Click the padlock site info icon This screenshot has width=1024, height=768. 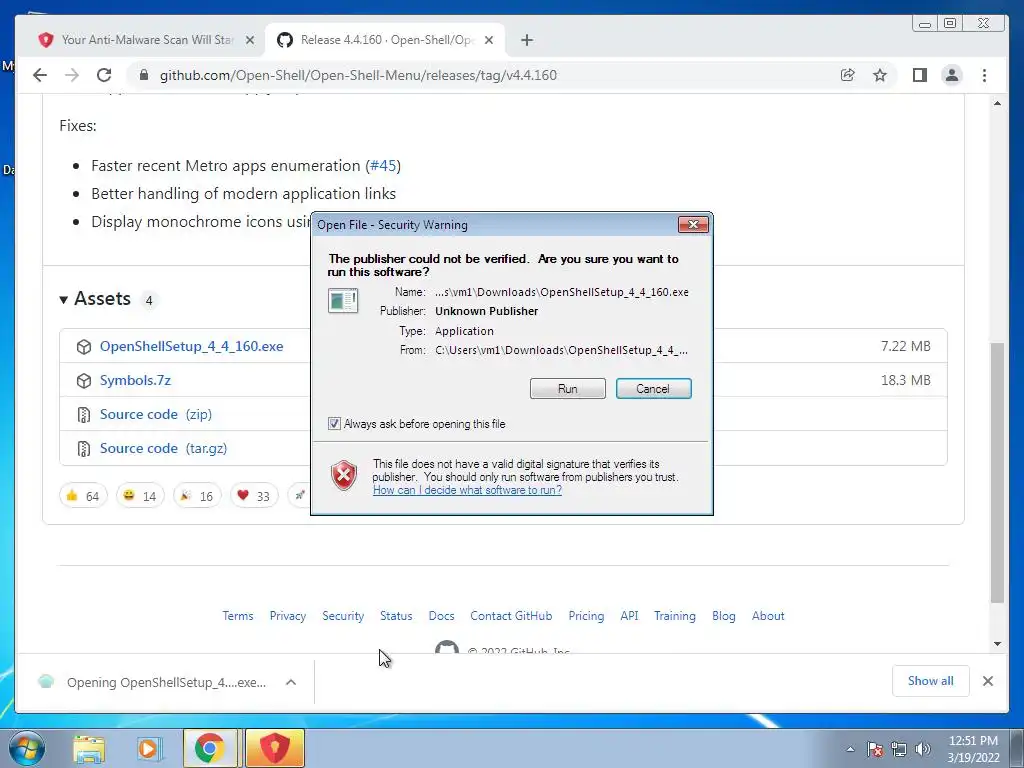click(x=144, y=75)
